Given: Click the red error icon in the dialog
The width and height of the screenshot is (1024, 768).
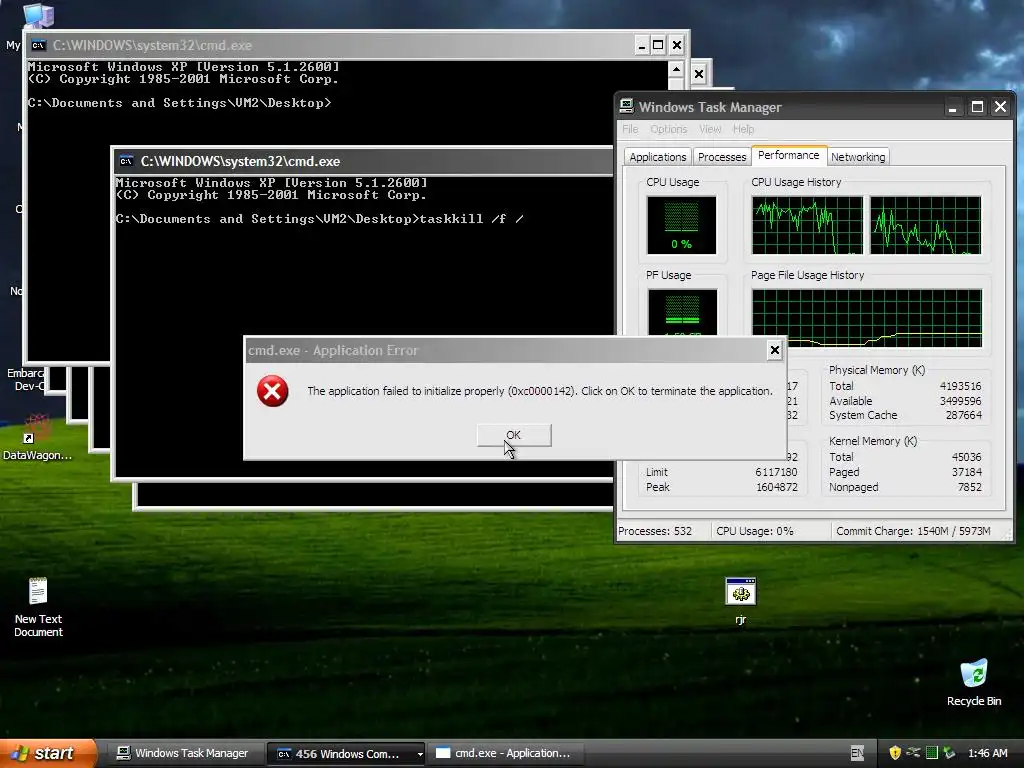Looking at the screenshot, I should (x=272, y=391).
